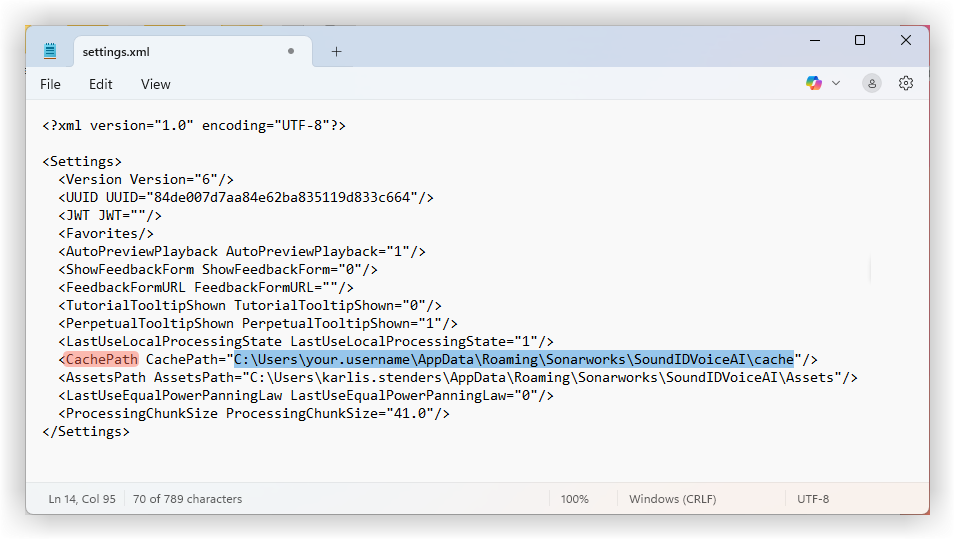Image resolution: width=955 pixels, height=540 pixels.
Task: Close the Notepad window
Action: 906,40
